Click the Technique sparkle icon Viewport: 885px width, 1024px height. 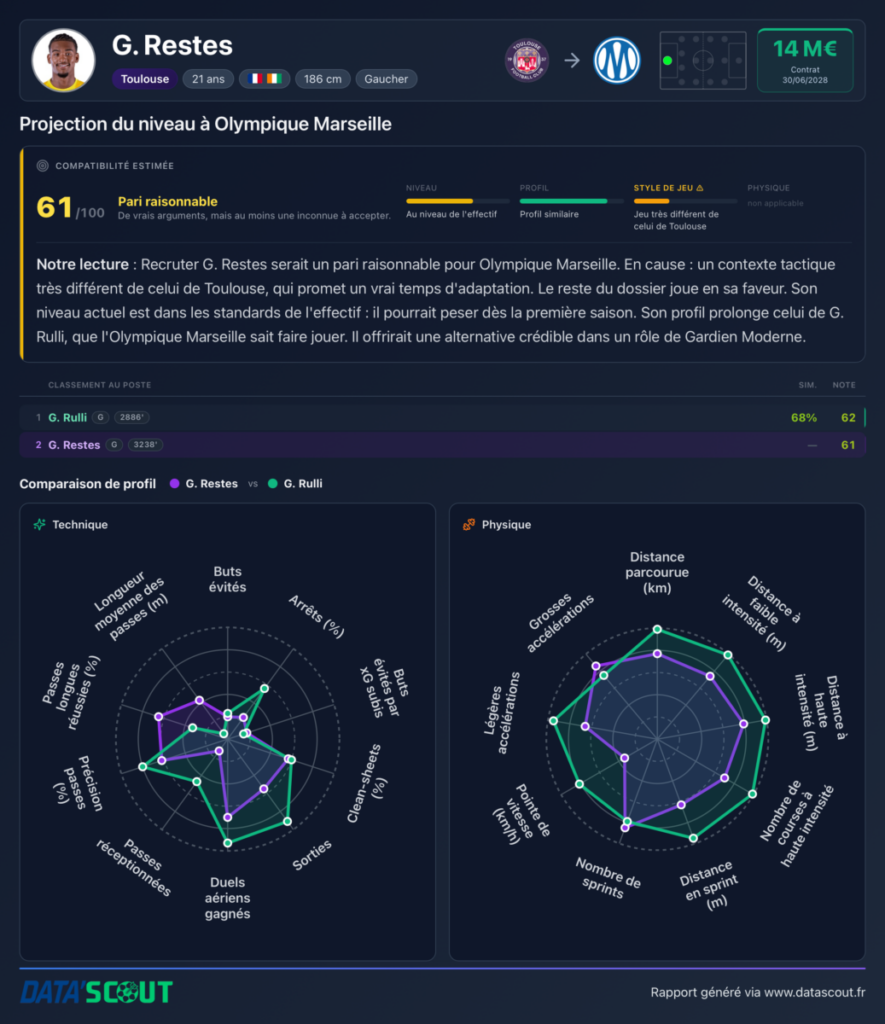[x=40, y=524]
